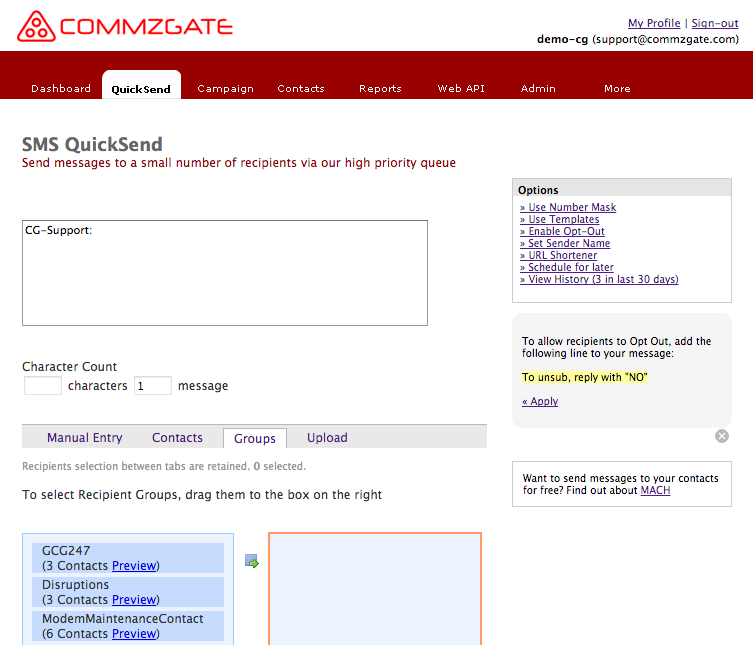Switch to Contacts recipients tab
The width and height of the screenshot is (753, 645).
pos(177,438)
